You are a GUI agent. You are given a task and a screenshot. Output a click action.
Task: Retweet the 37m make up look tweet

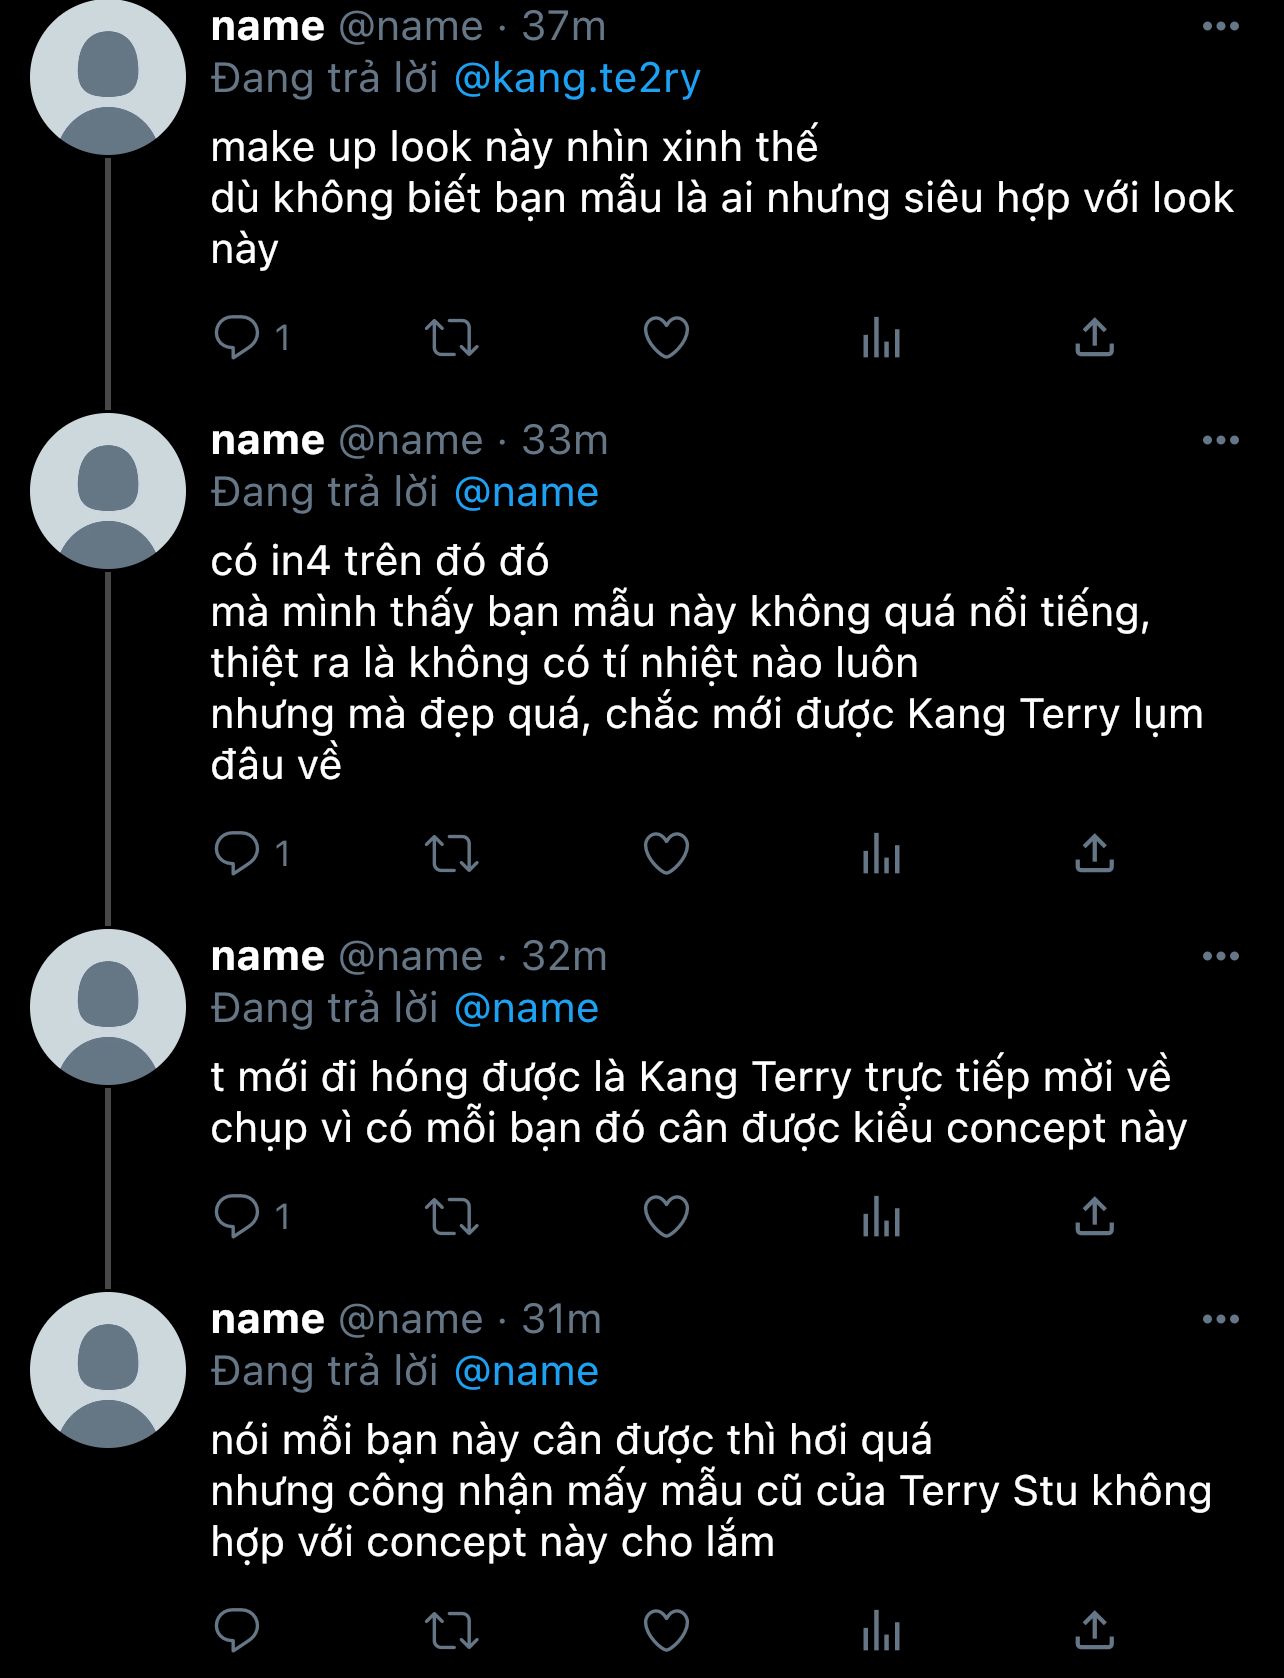(452, 338)
